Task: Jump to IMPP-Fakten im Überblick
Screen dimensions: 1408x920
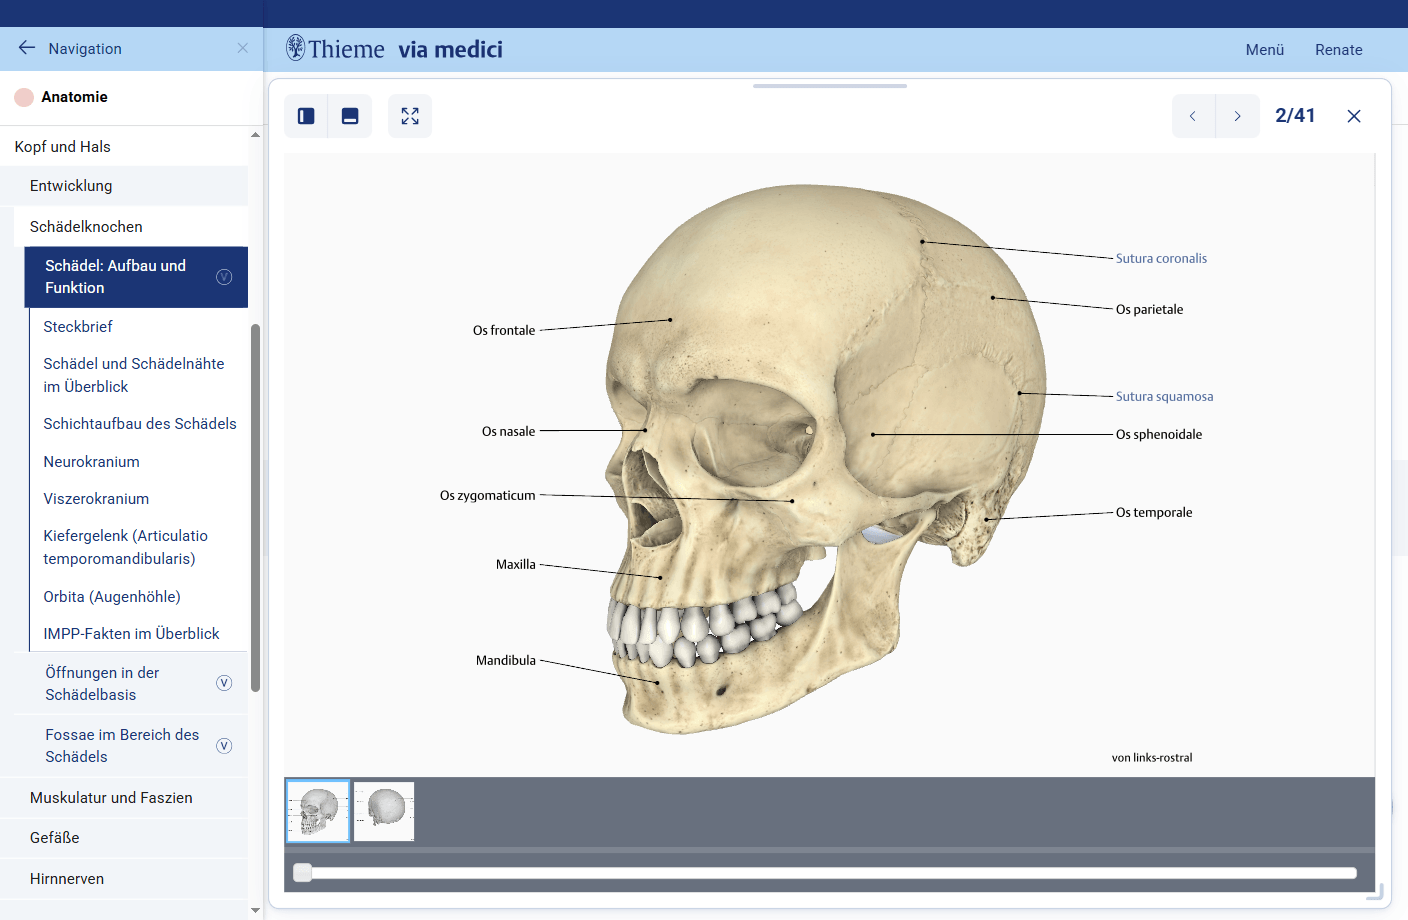Action: click(132, 634)
